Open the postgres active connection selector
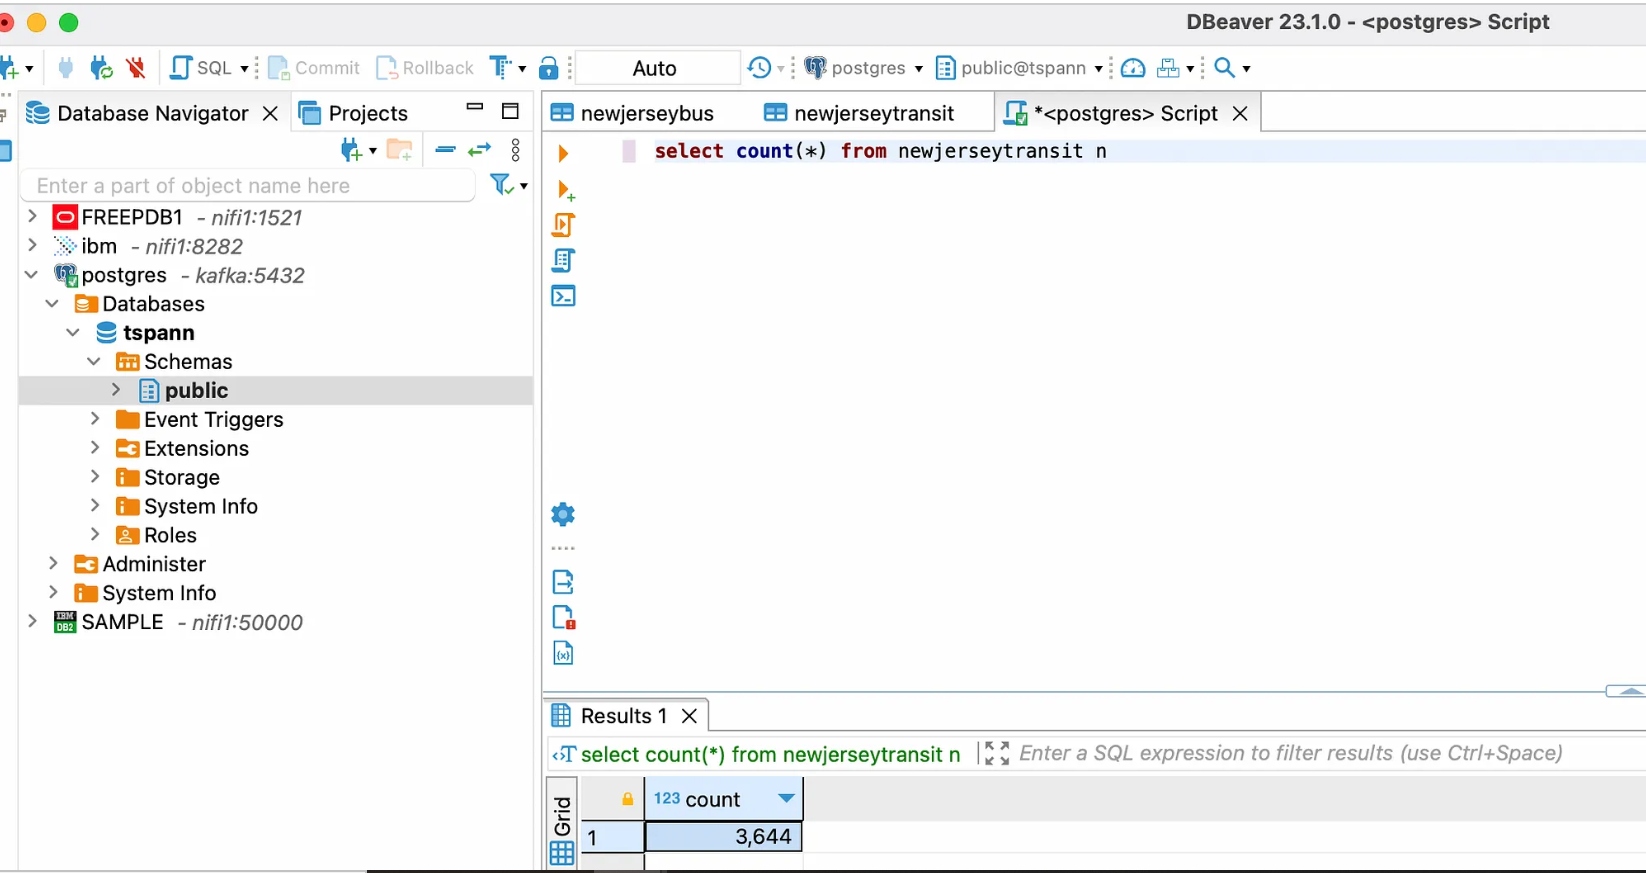Viewport: 1646px width, 873px height. tap(863, 68)
